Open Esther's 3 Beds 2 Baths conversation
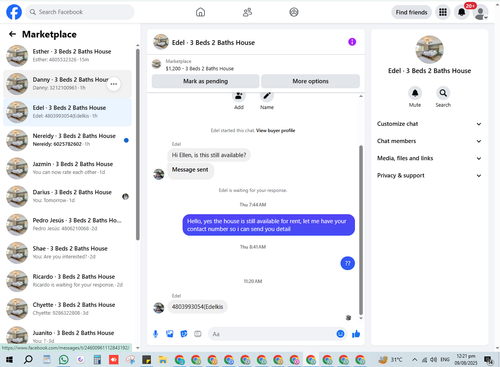Viewport: 500px width, 367px height. click(67, 56)
